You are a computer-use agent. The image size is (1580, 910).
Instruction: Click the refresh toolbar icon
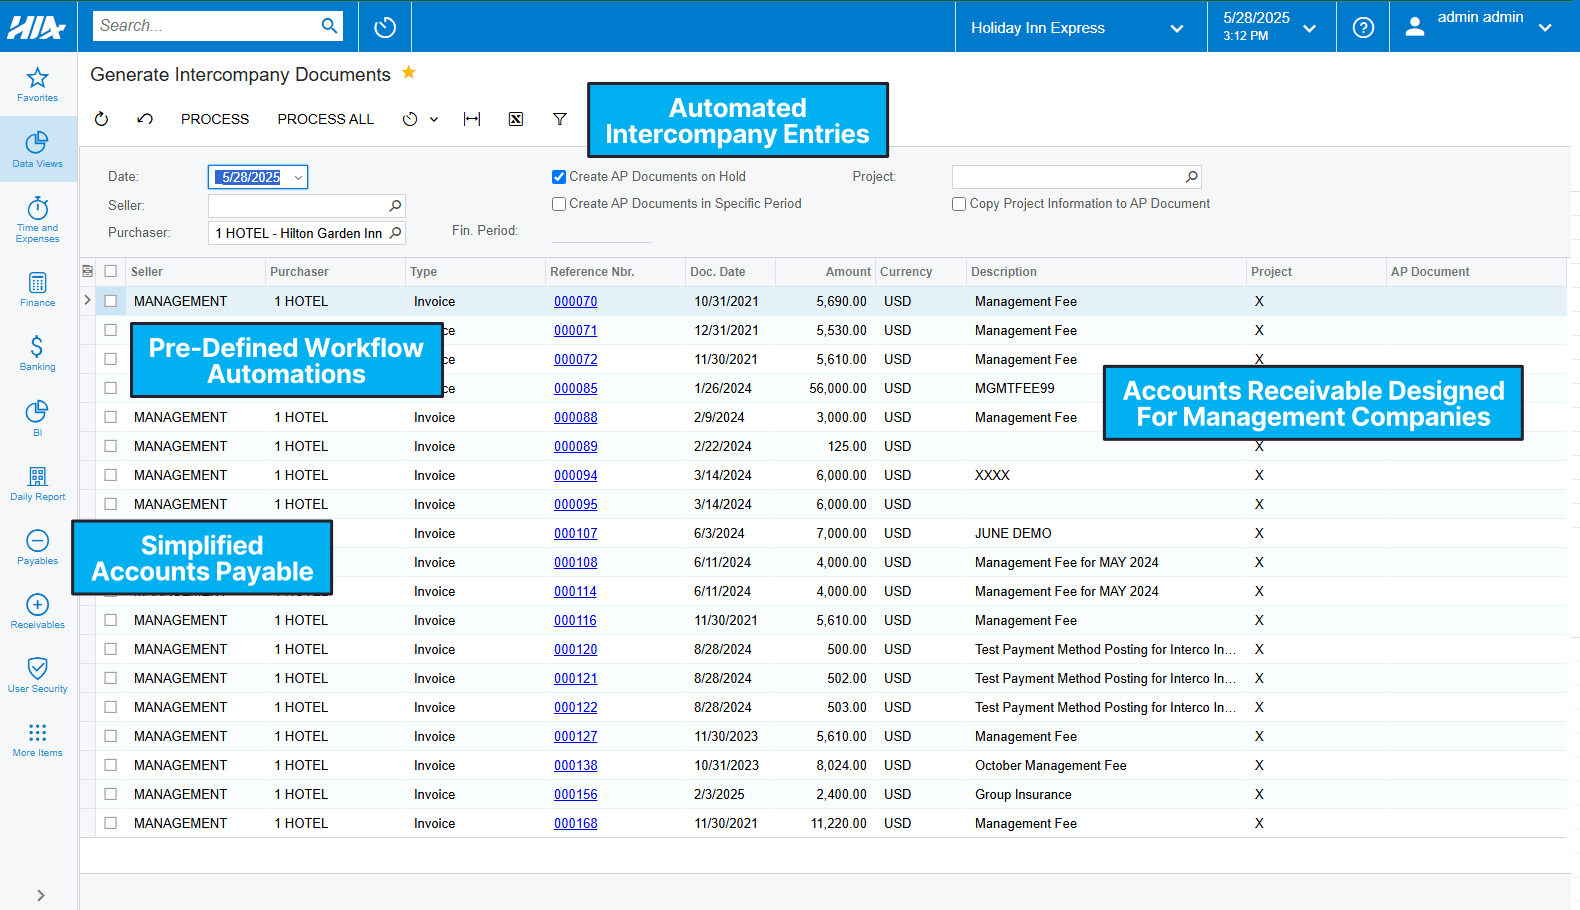[x=101, y=119]
